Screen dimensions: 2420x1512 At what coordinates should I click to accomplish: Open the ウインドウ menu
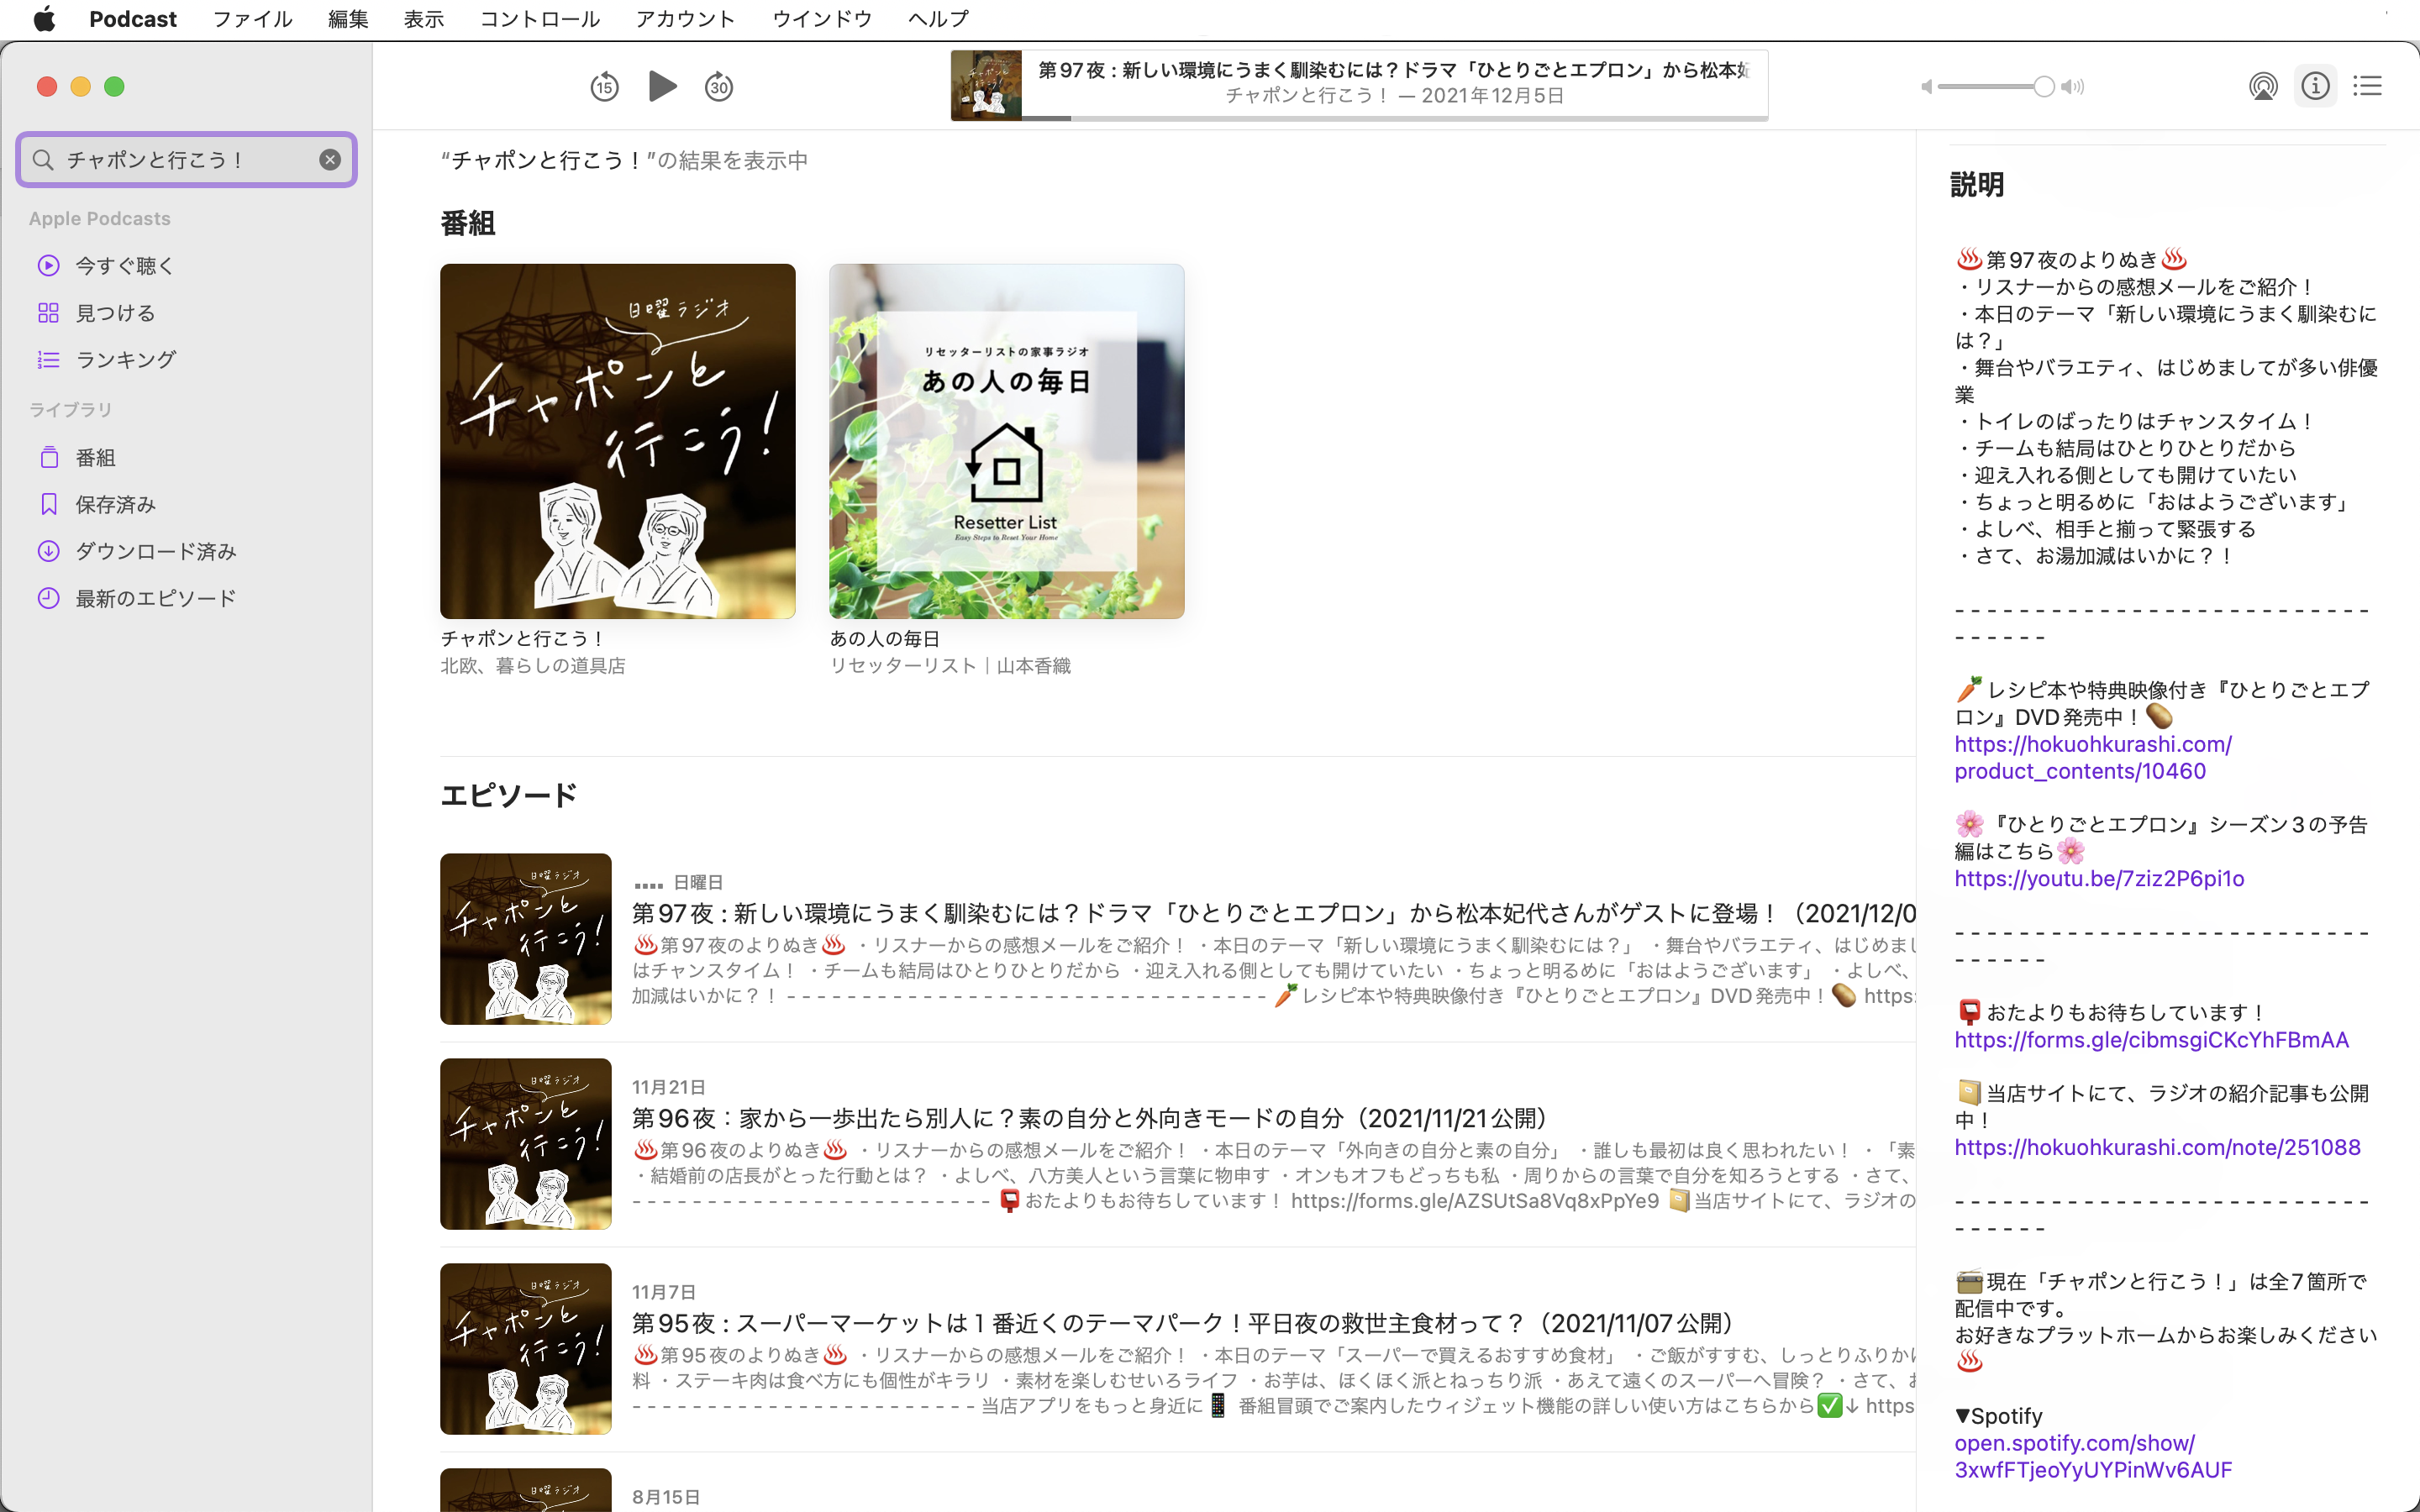[822, 19]
